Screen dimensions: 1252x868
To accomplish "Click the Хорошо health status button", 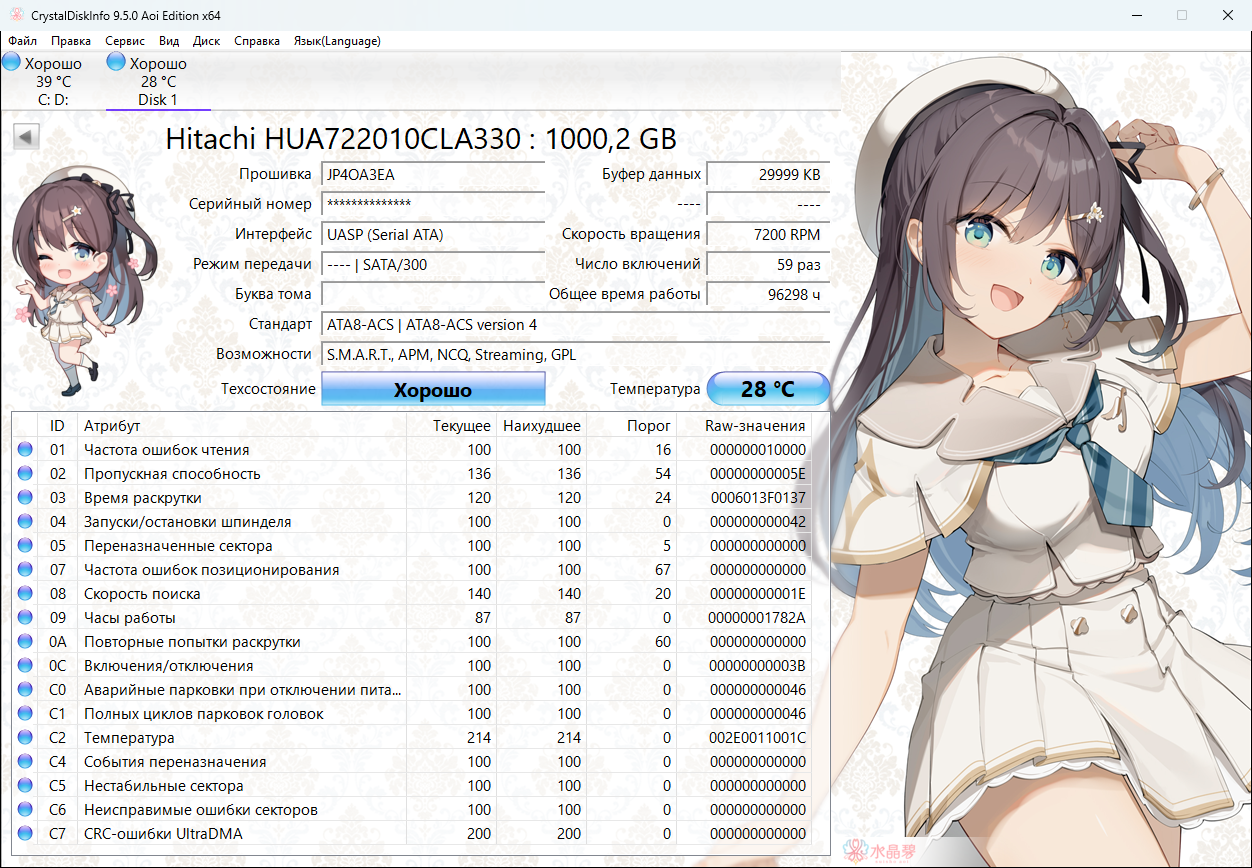I will pyautogui.click(x=432, y=390).
